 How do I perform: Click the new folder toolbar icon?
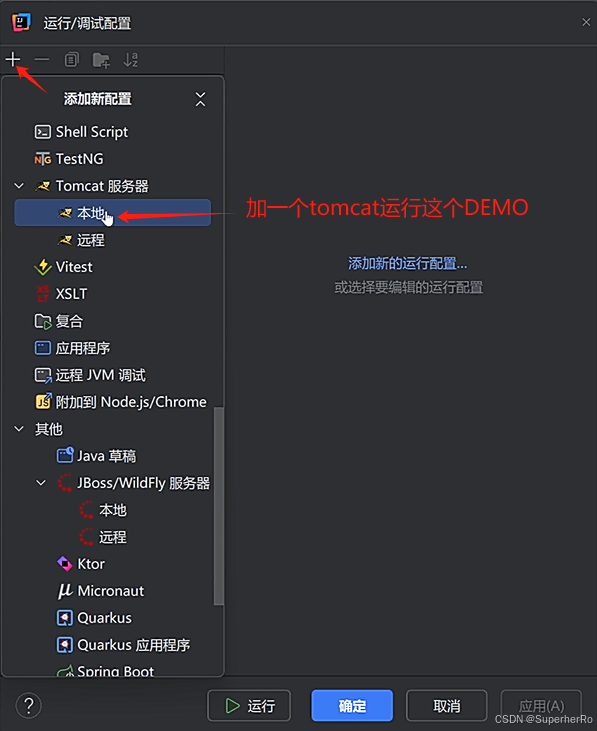101,60
